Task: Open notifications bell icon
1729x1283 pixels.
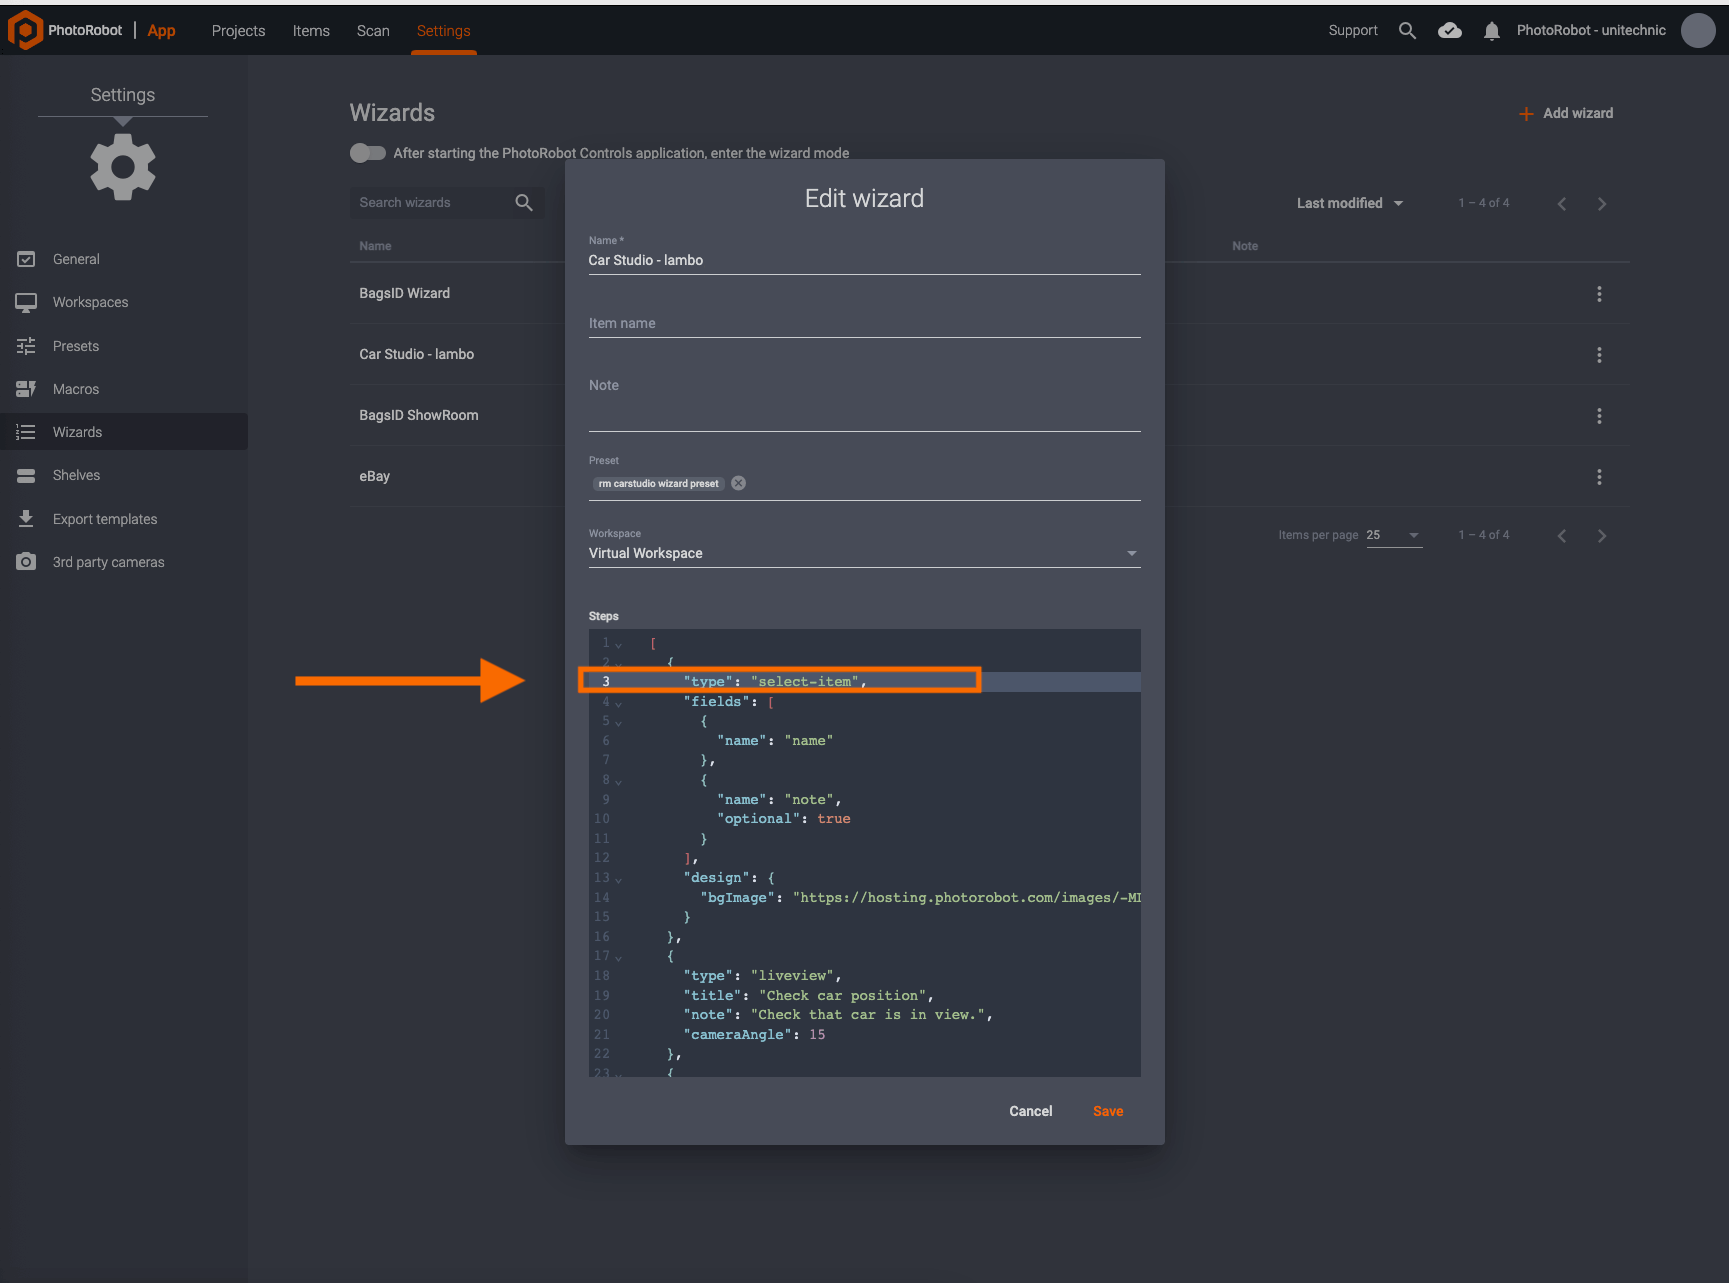Action: (1491, 31)
